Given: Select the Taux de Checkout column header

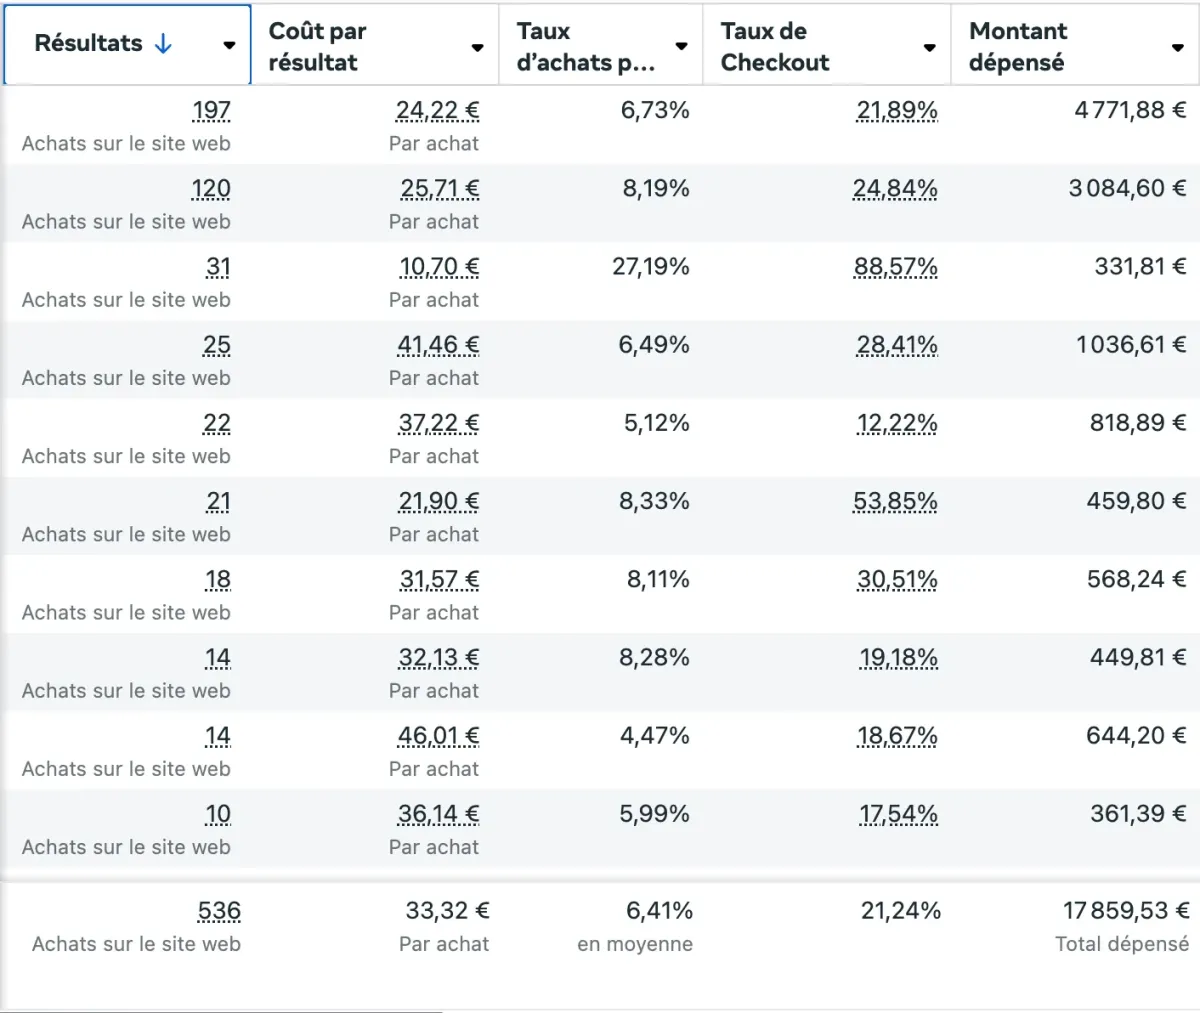Looking at the screenshot, I should 775,47.
